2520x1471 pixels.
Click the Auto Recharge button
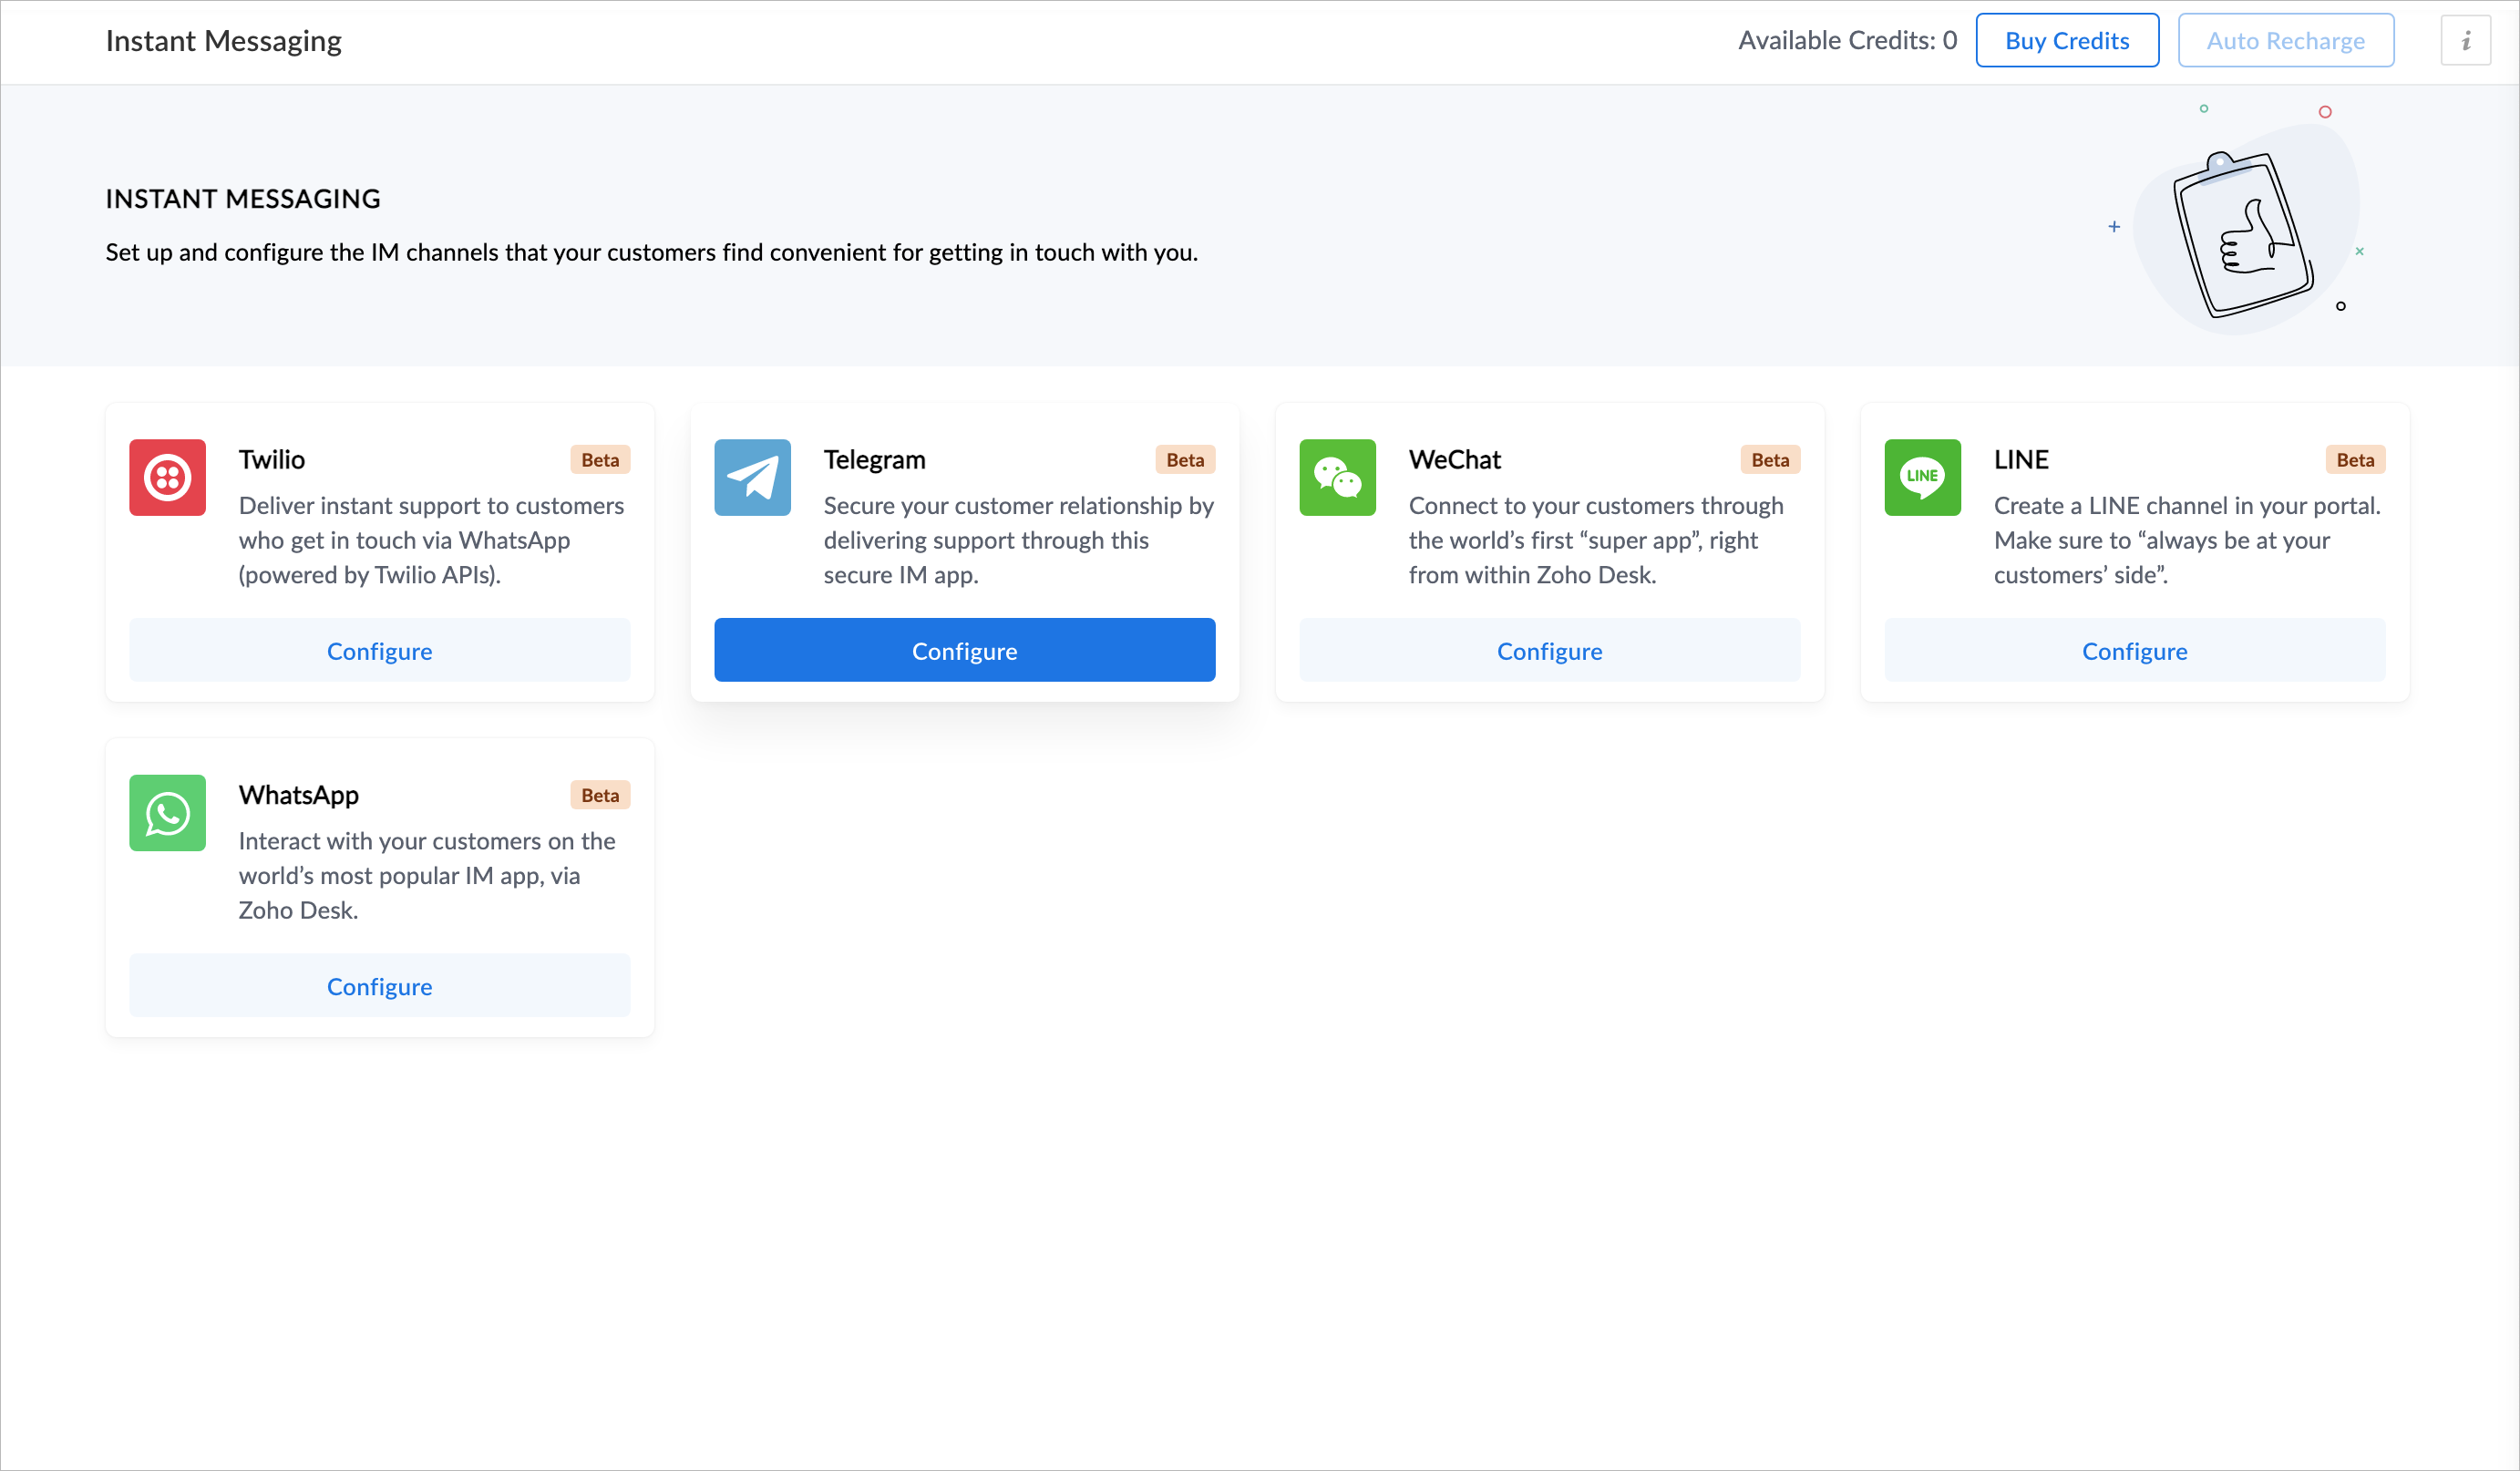click(2285, 40)
